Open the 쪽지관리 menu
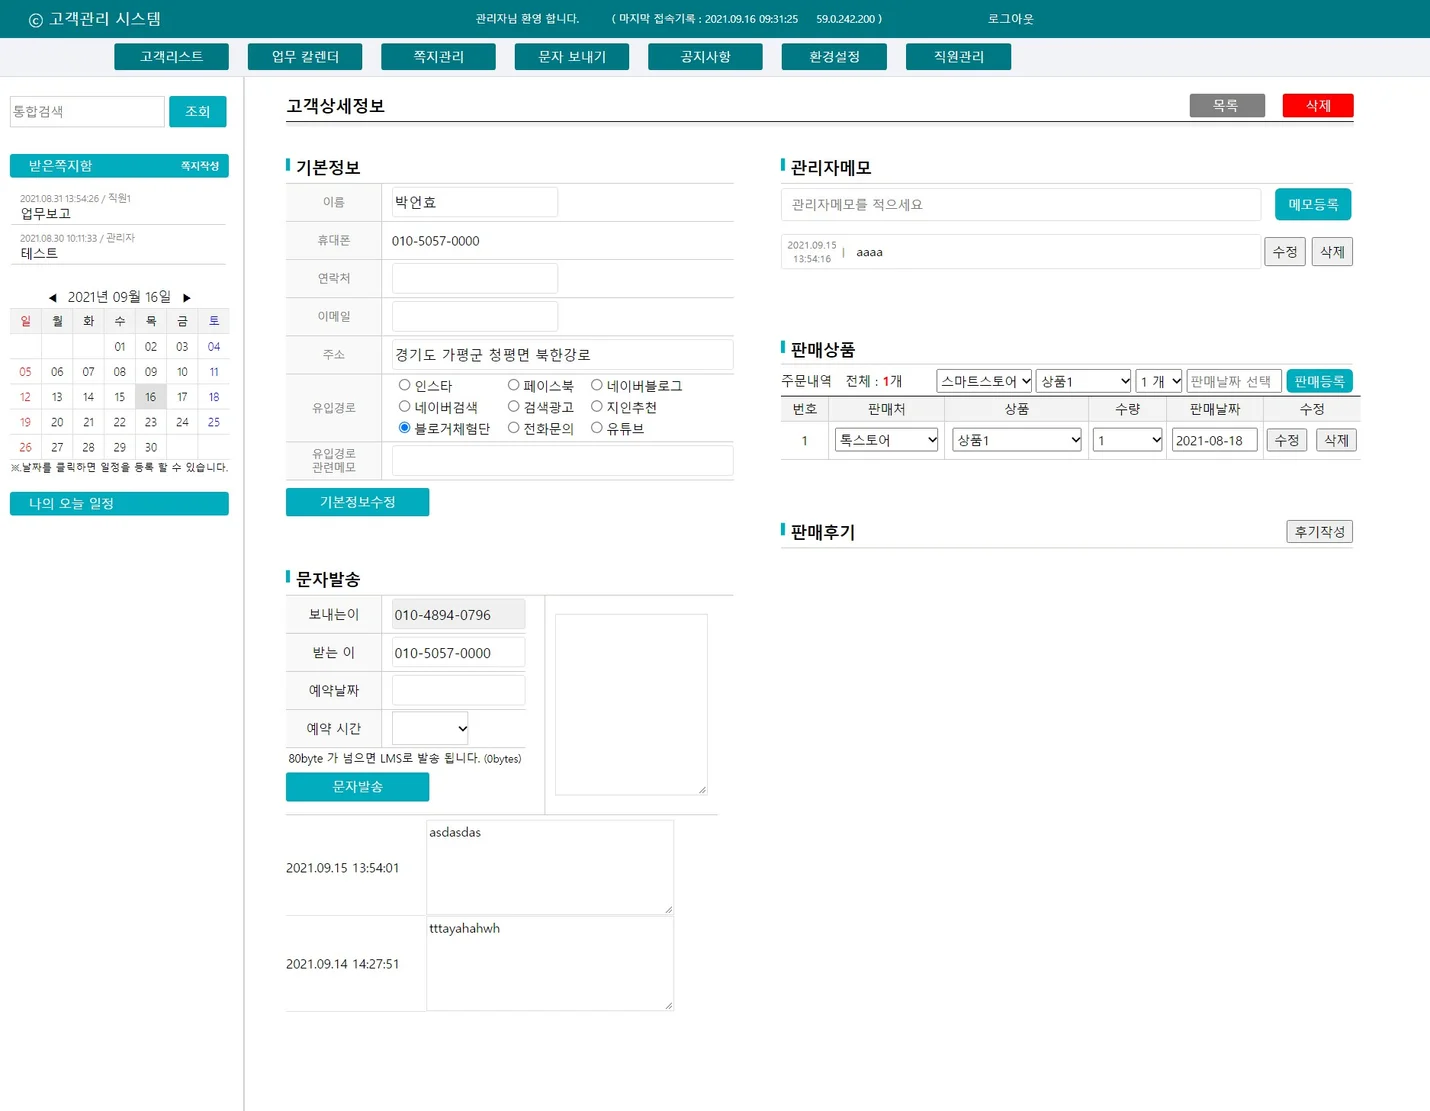1430x1111 pixels. click(438, 57)
